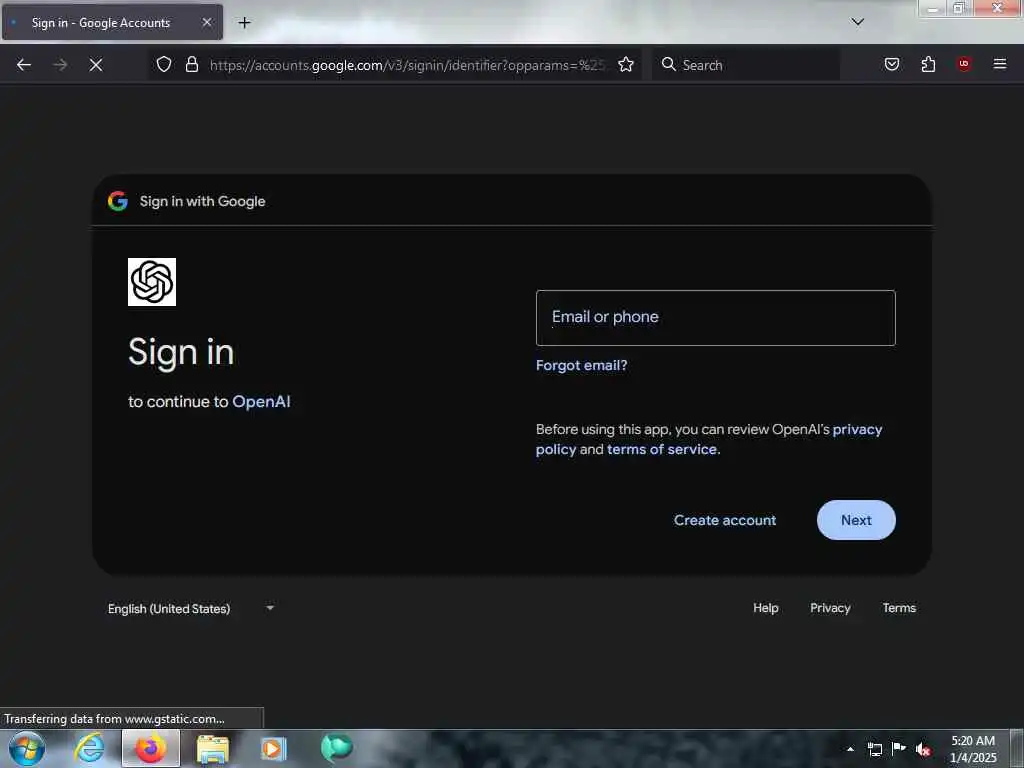Click the Forgot email? link

click(581, 365)
